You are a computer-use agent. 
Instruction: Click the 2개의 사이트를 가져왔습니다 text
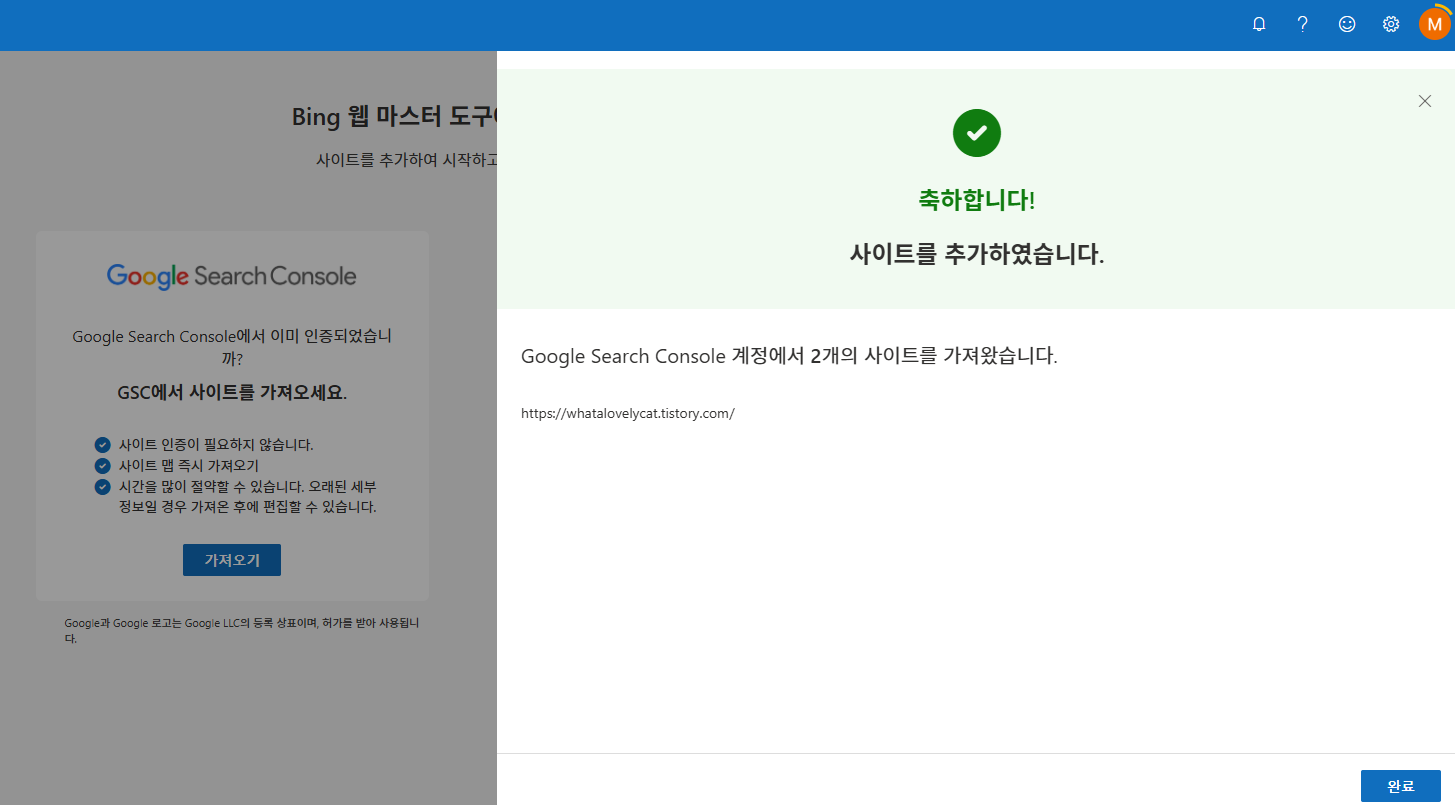[934, 356]
